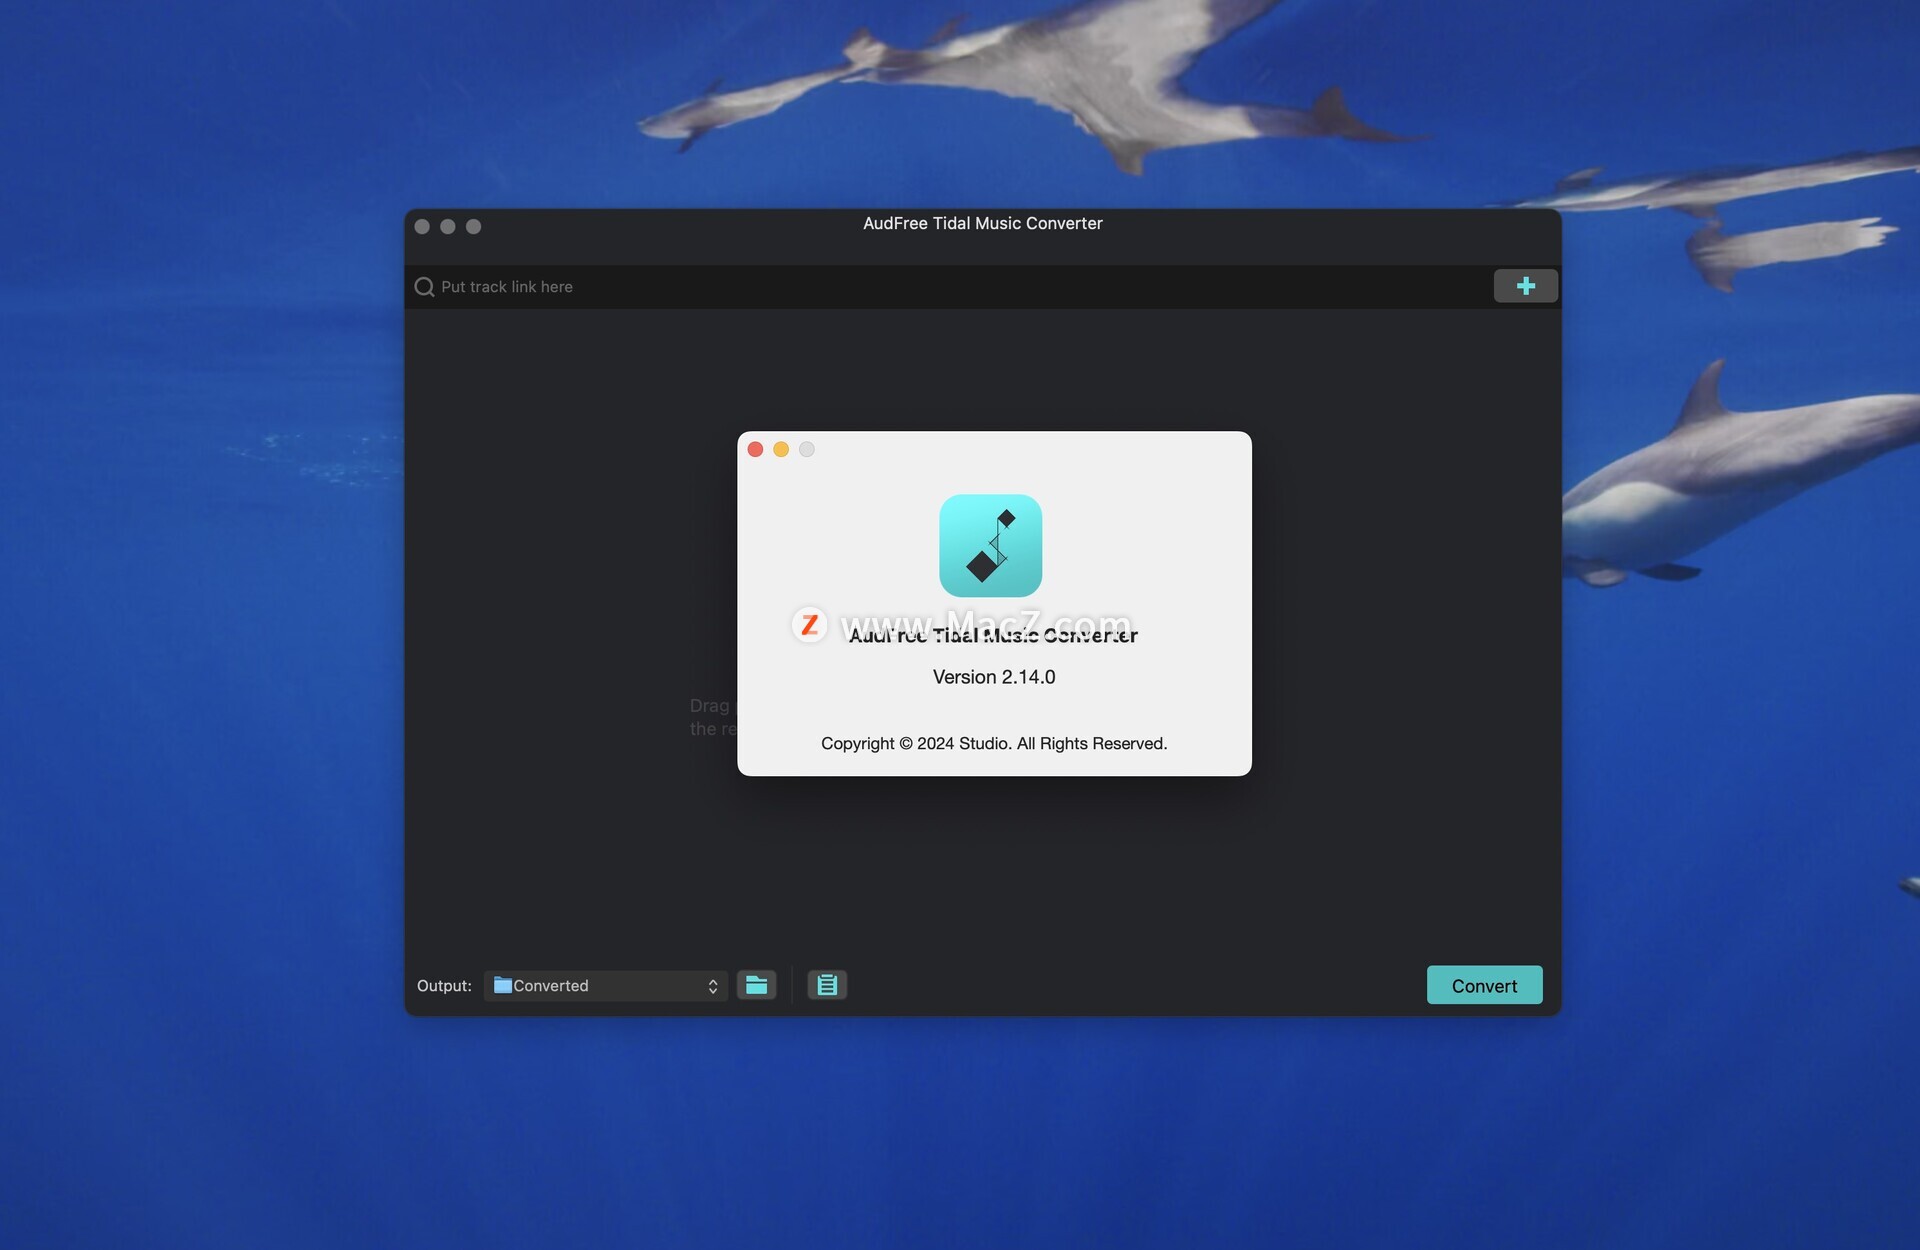Open the Converted output folder dropdown
Image resolution: width=1920 pixels, height=1250 pixels.
pyautogui.click(x=600, y=985)
